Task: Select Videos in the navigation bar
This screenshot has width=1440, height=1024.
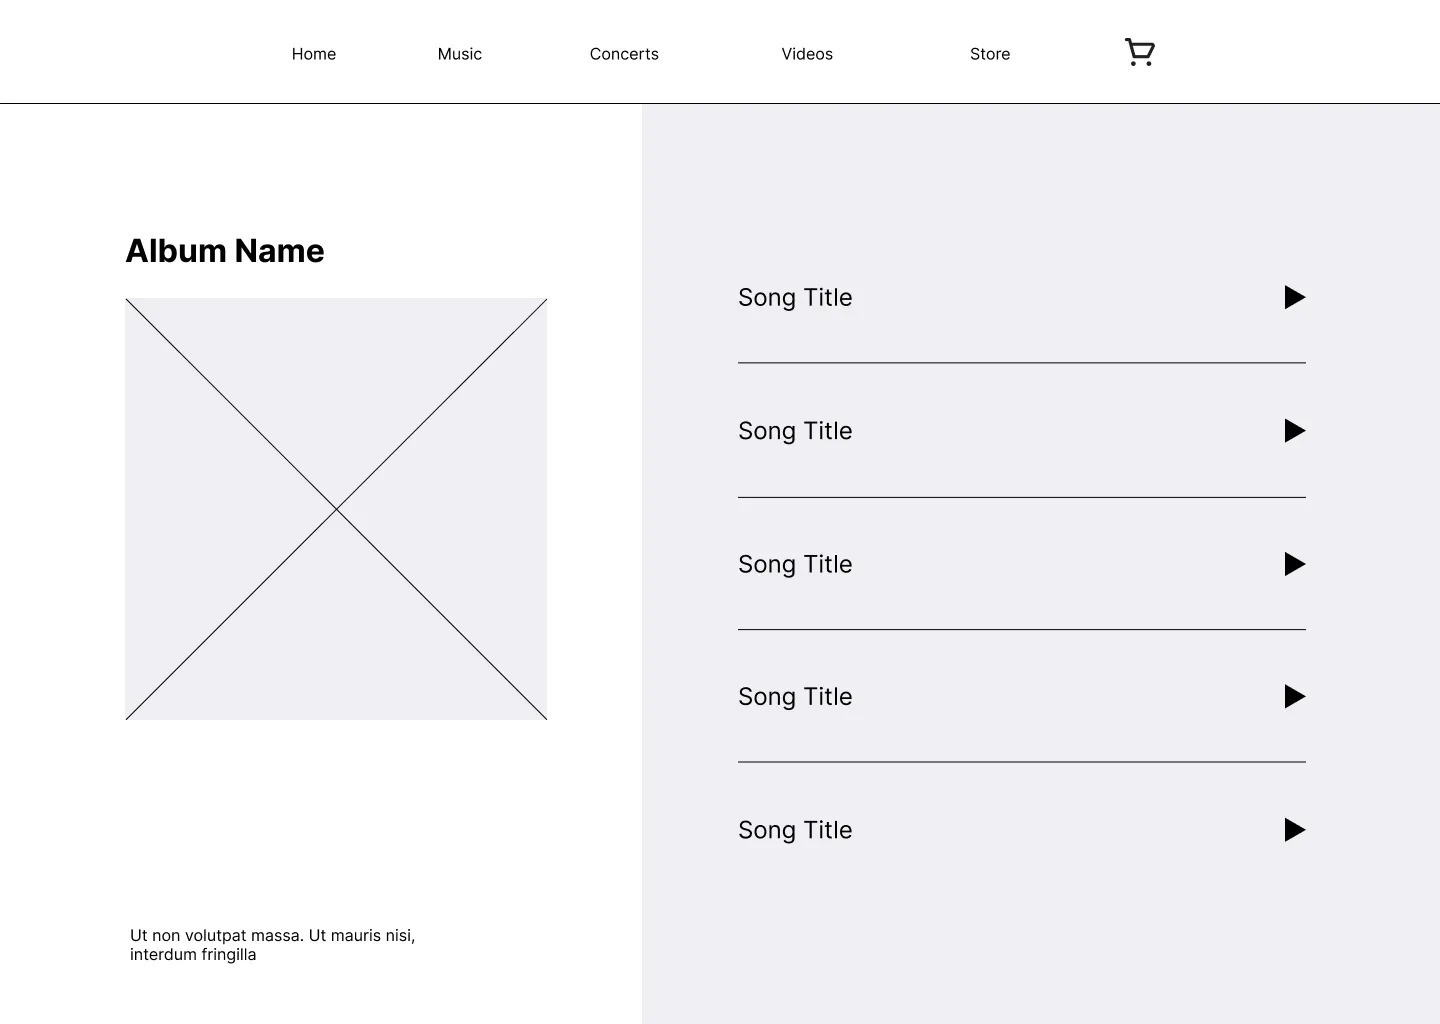Action: pos(806,54)
